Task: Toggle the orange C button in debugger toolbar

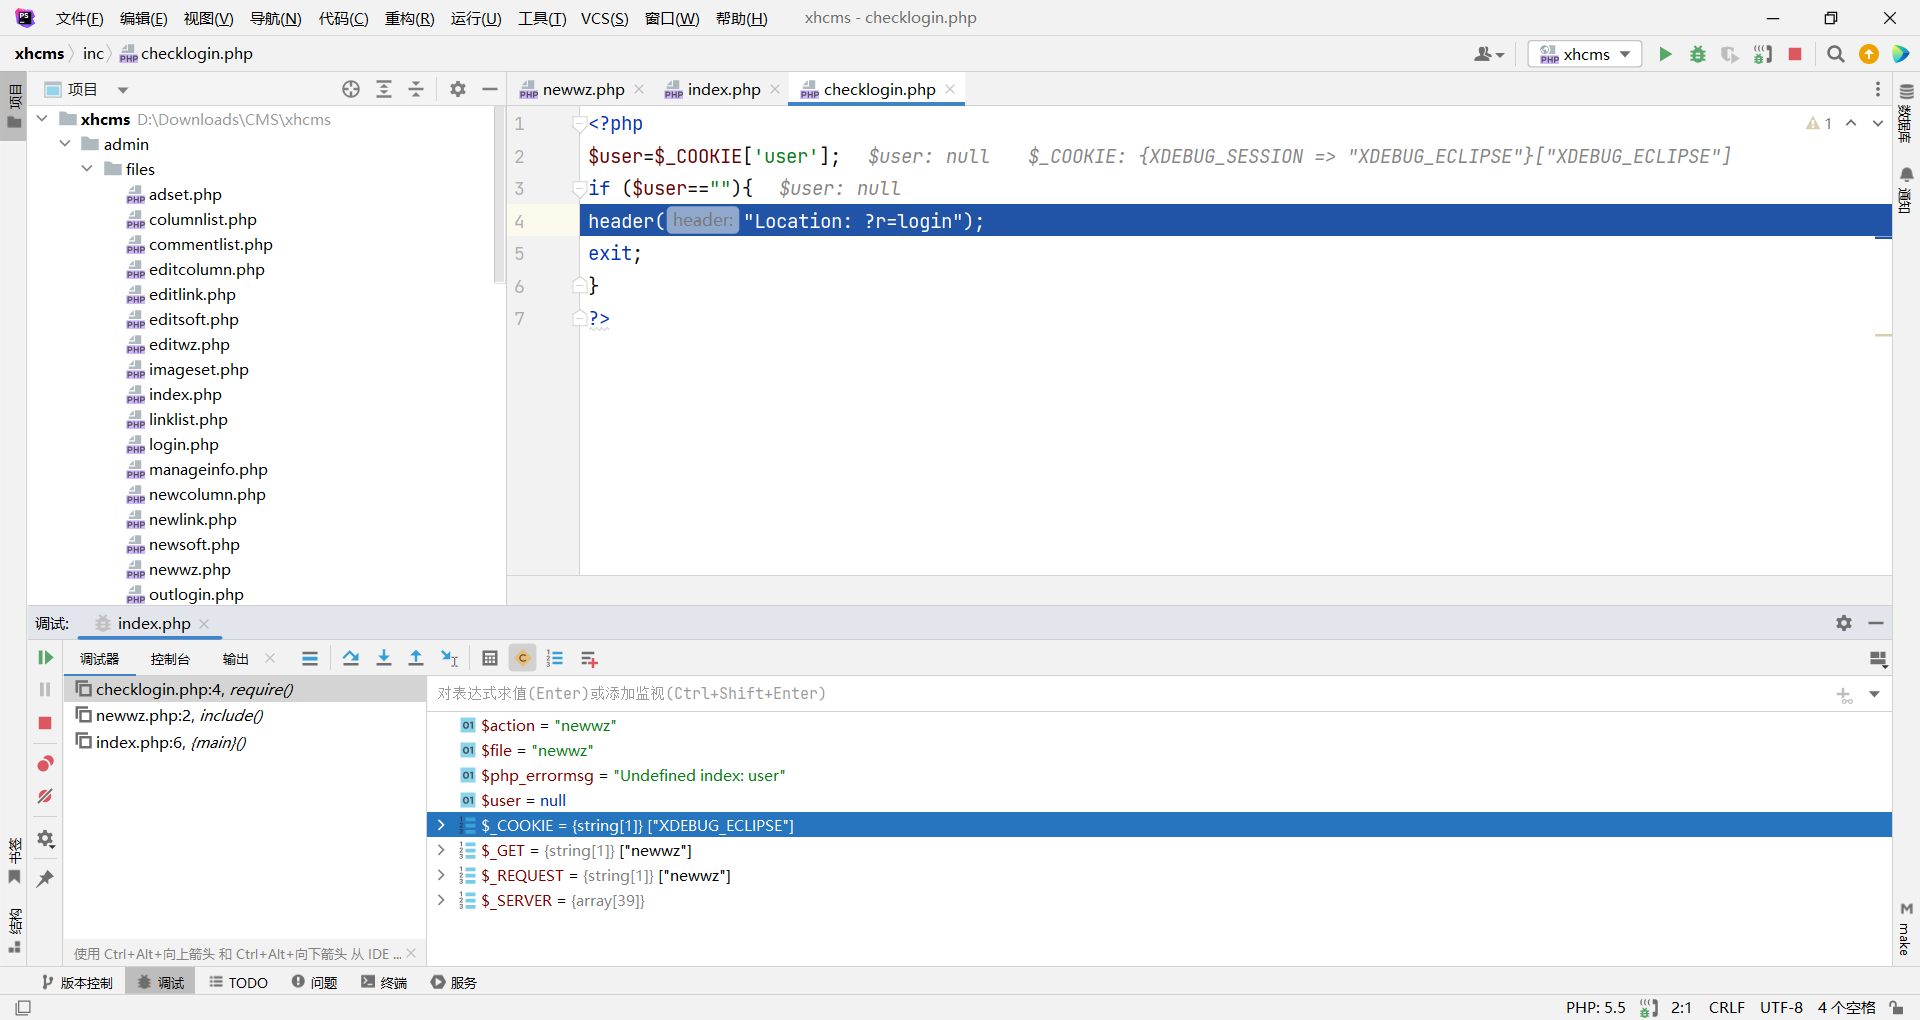Action: tap(522, 659)
